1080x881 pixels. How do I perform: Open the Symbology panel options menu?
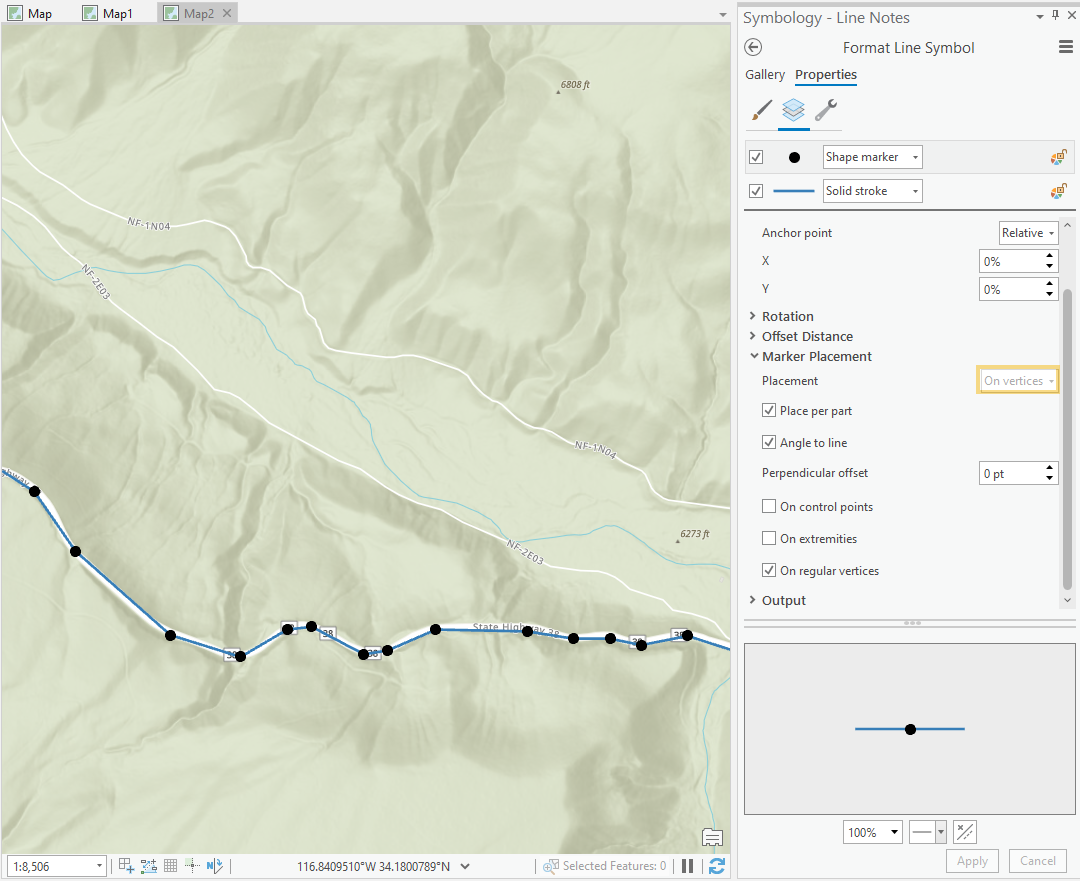click(1066, 47)
